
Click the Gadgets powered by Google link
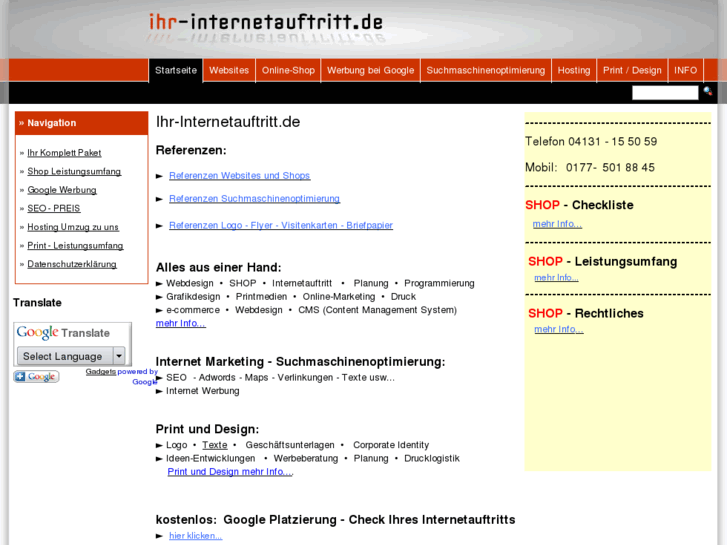pyautogui.click(x=121, y=376)
